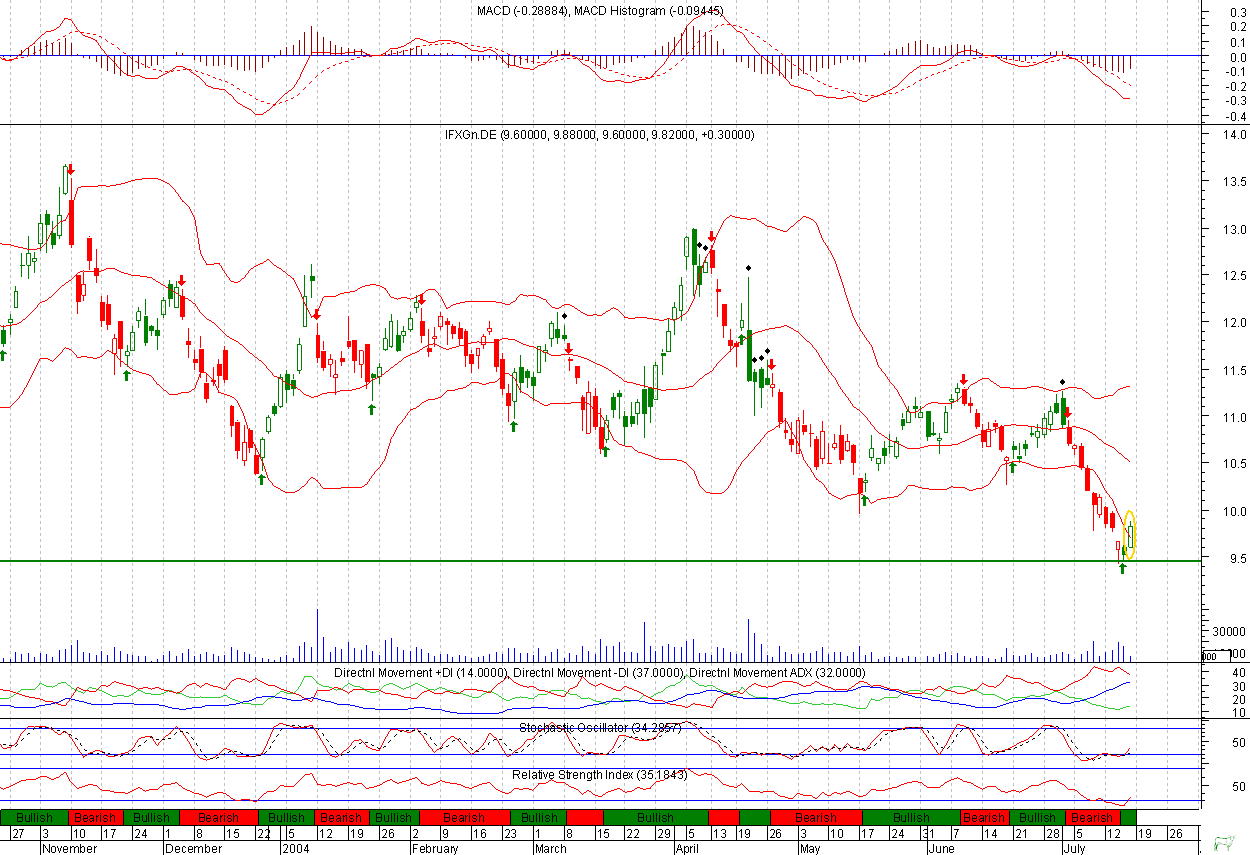Image resolution: width=1250 pixels, height=855 pixels.
Task: Click the December month label
Action: (x=194, y=848)
